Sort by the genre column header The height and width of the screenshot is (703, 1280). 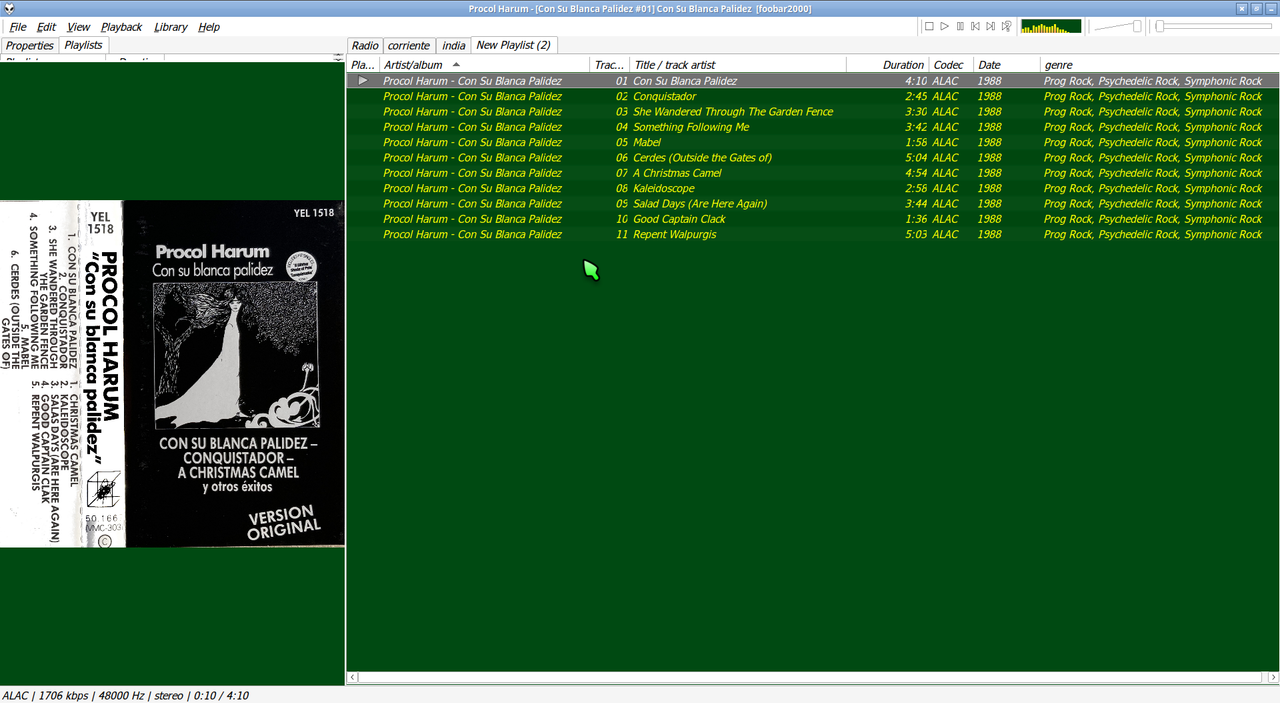[x=1160, y=65]
